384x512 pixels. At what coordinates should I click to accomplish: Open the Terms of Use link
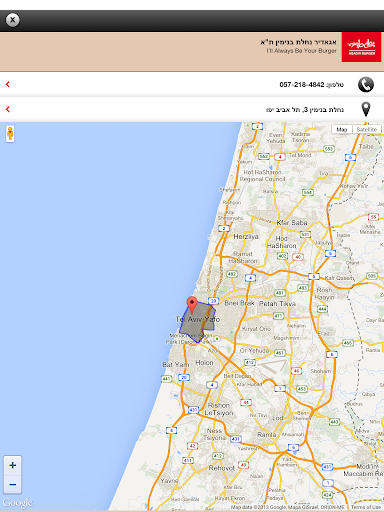tap(366, 507)
